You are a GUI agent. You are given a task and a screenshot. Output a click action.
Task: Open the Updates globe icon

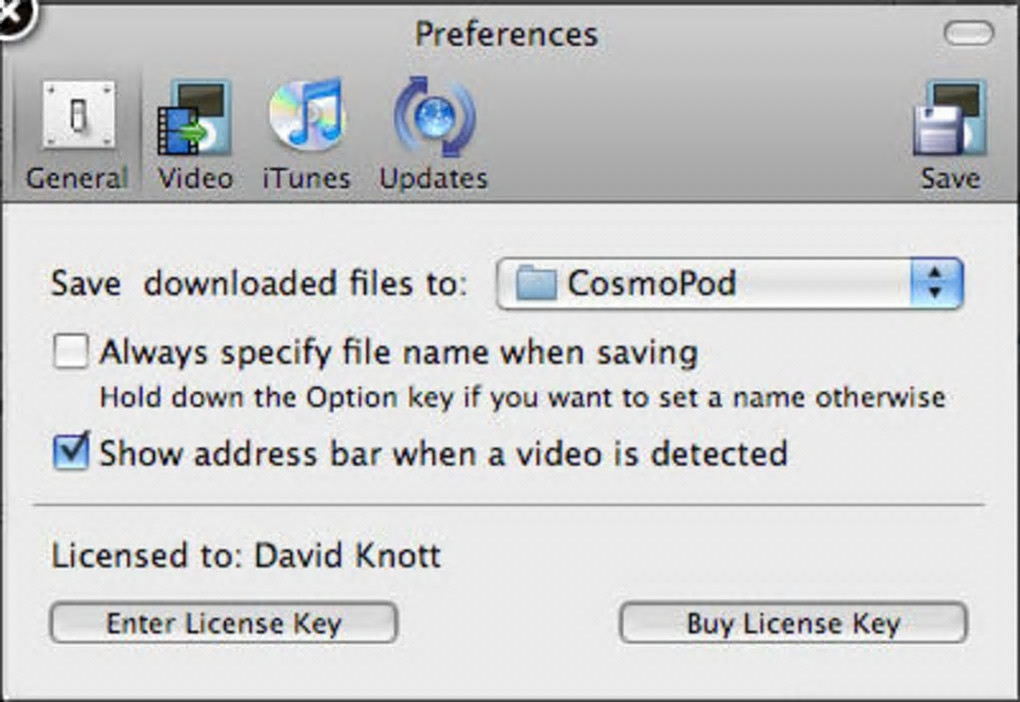point(434,116)
